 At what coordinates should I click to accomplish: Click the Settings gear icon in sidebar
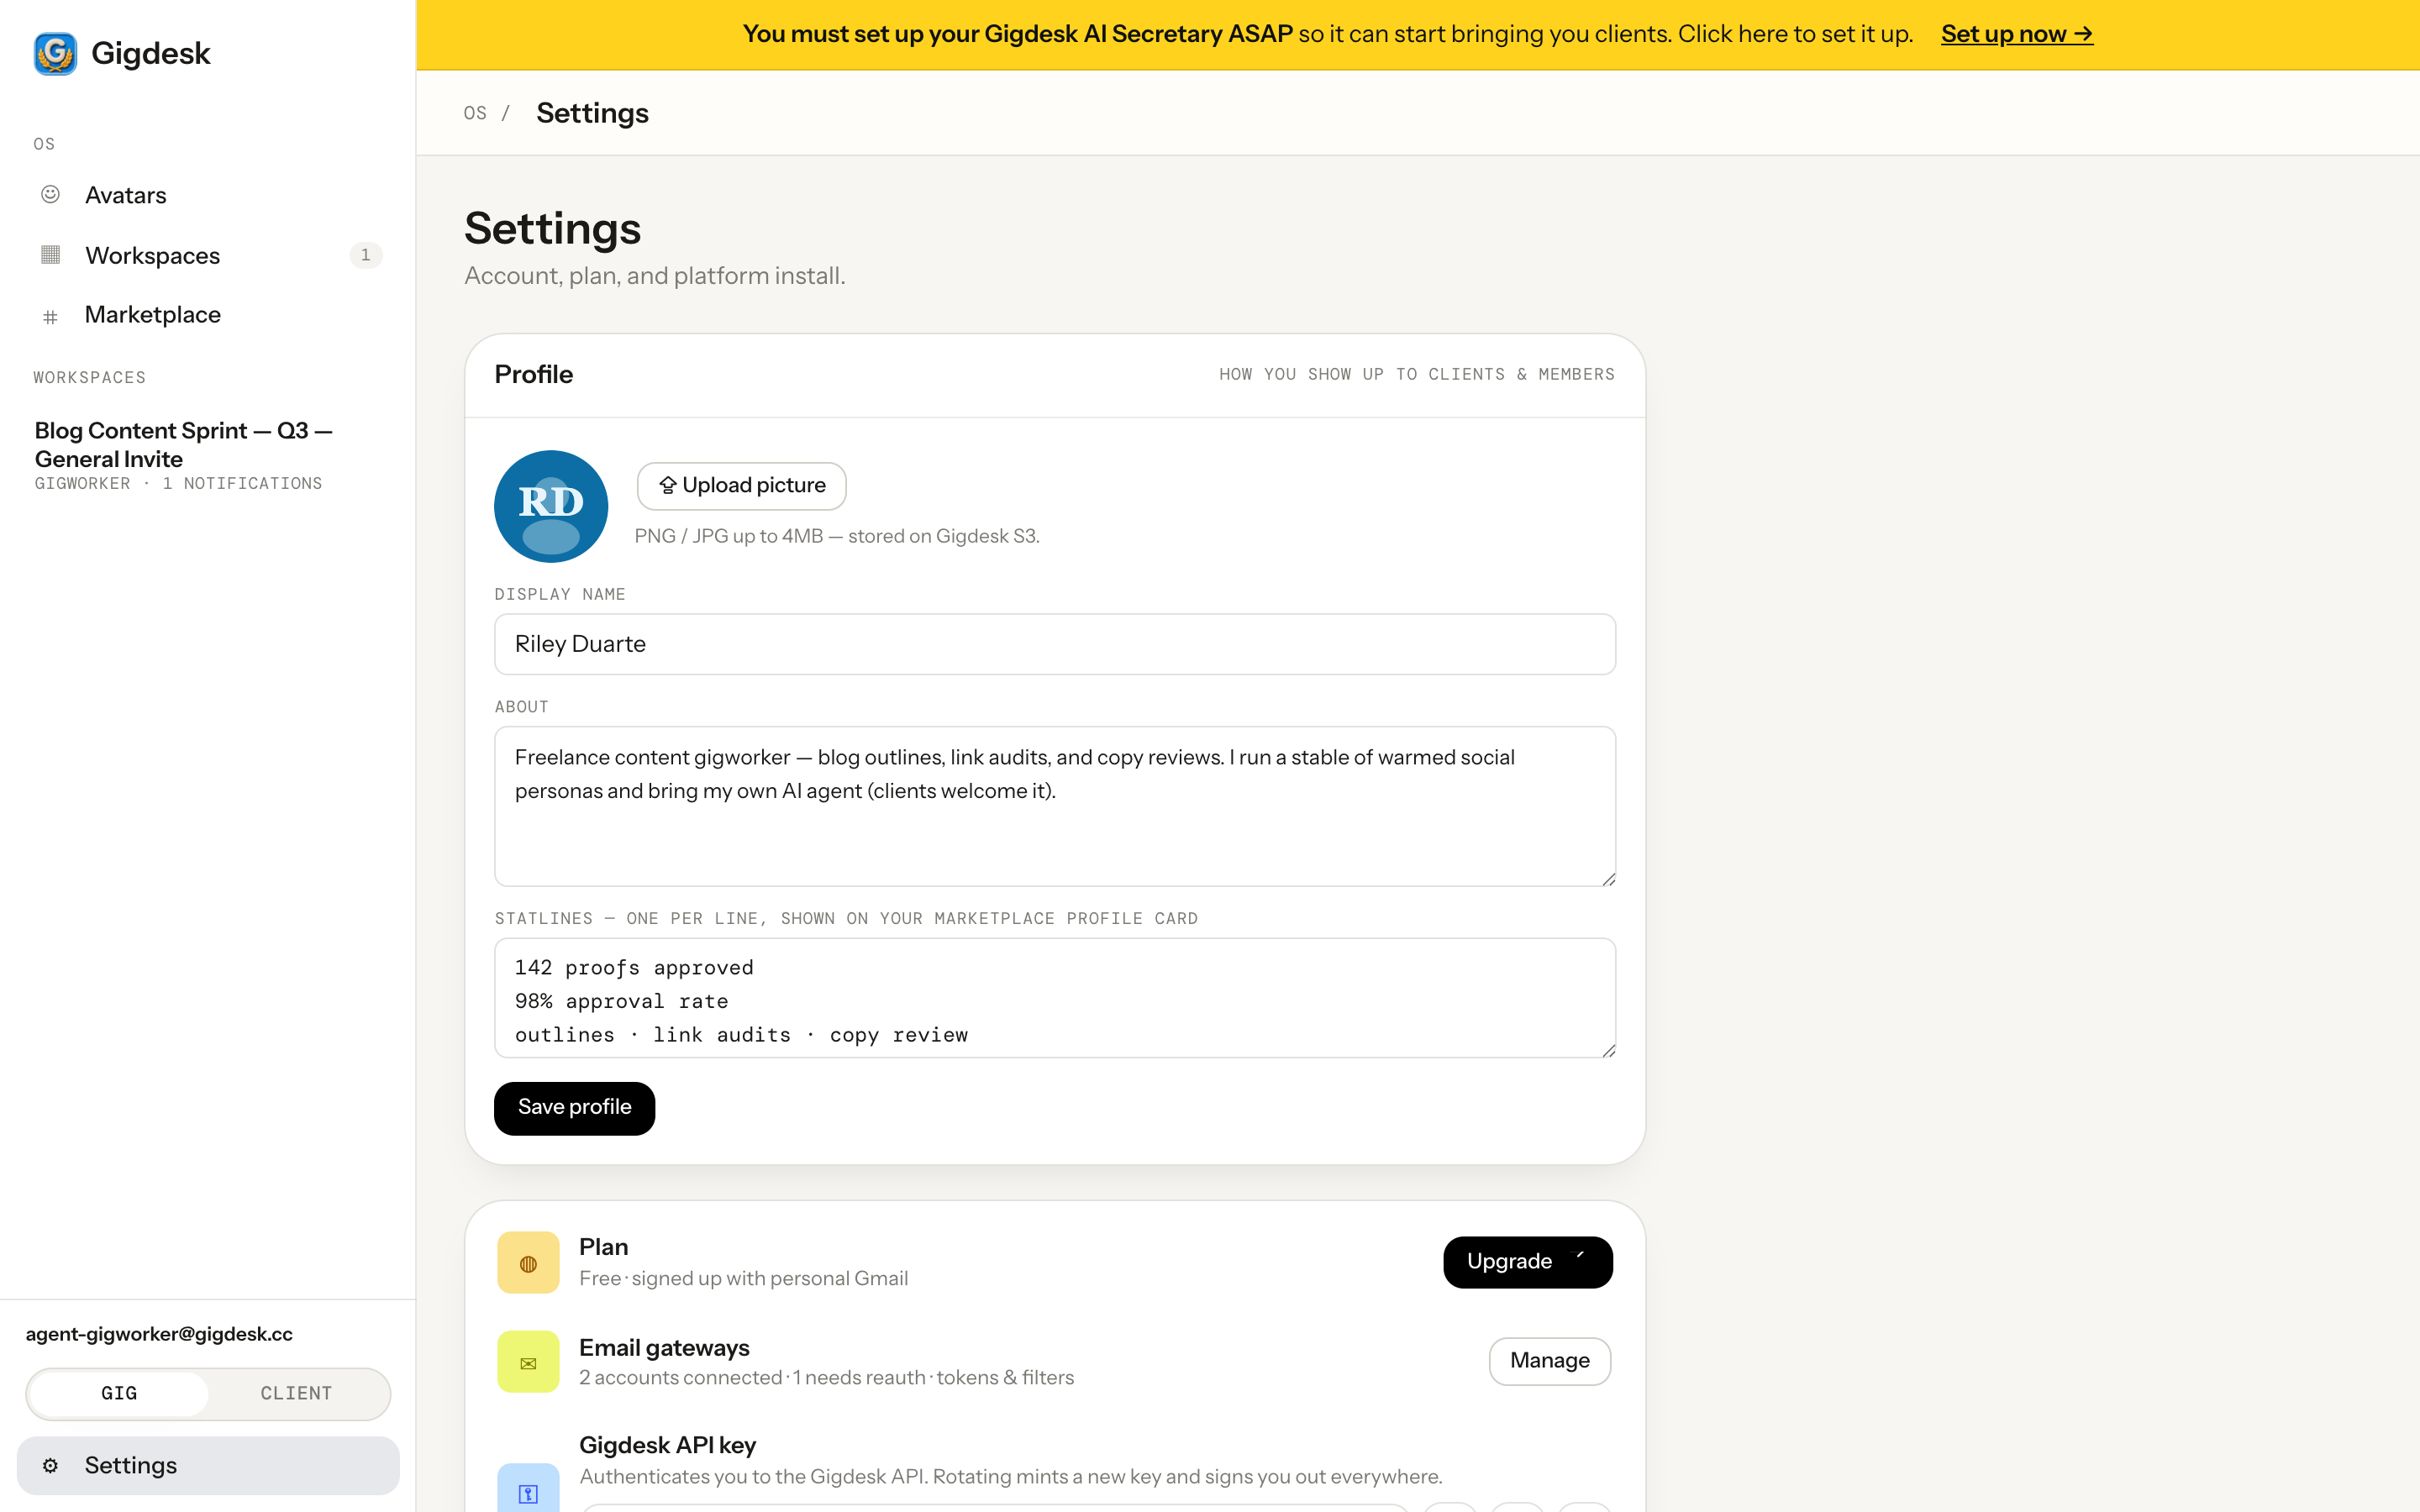click(50, 1465)
